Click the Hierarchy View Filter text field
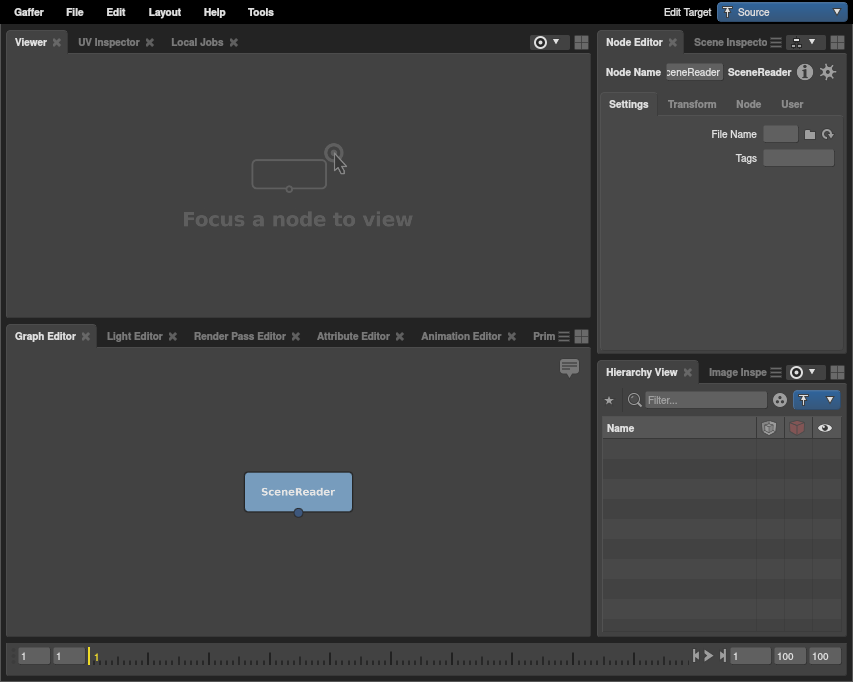Image resolution: width=853 pixels, height=682 pixels. pos(706,400)
